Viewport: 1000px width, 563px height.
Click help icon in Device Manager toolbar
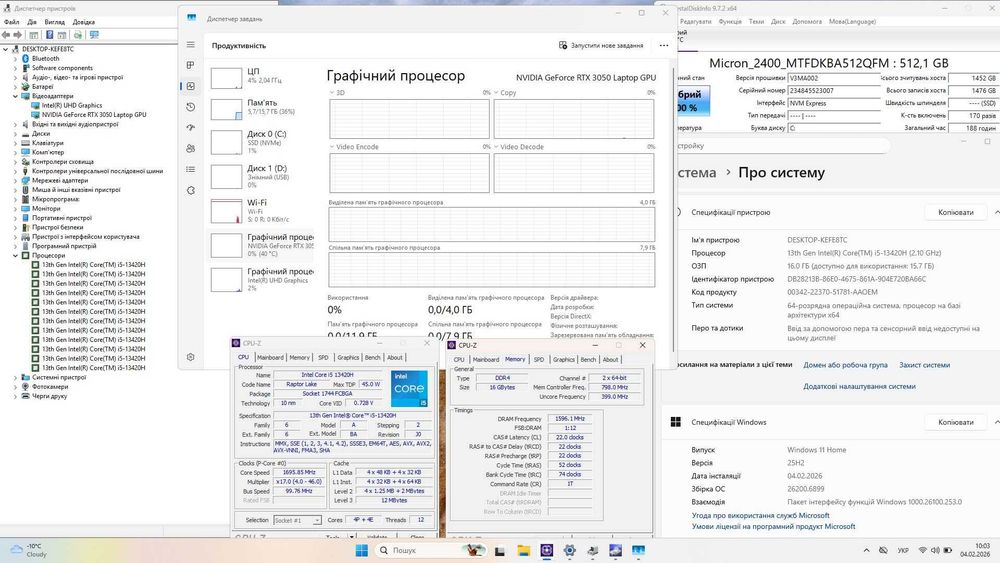(49, 35)
